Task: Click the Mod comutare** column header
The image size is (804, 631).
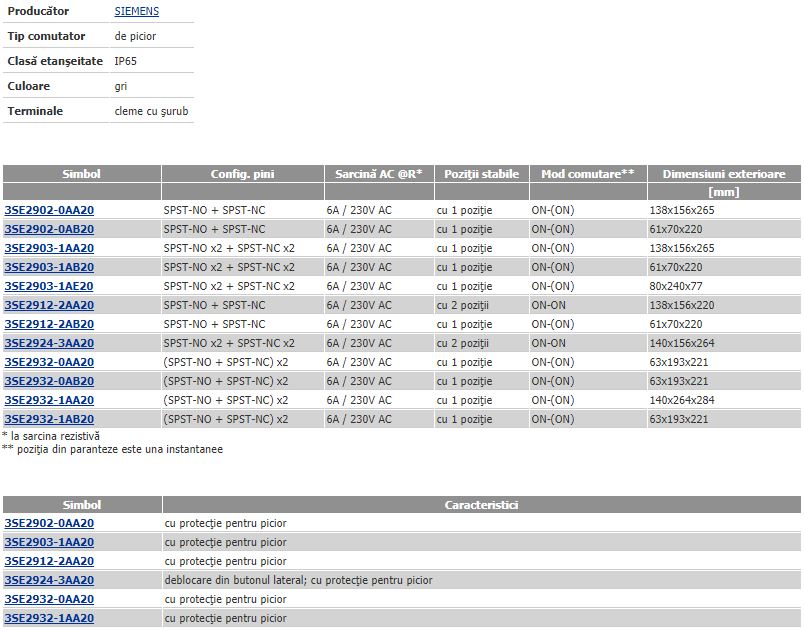Action: 588,174
